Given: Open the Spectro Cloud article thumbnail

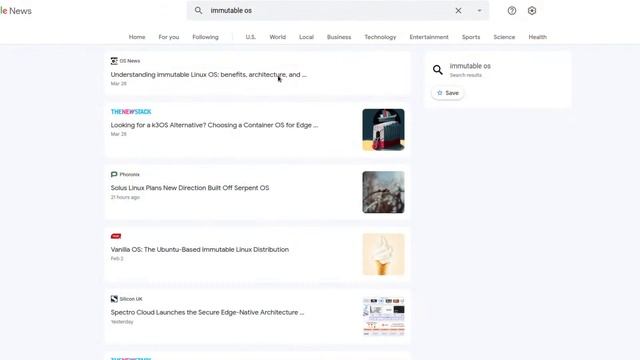Looking at the screenshot, I should [x=383, y=317].
